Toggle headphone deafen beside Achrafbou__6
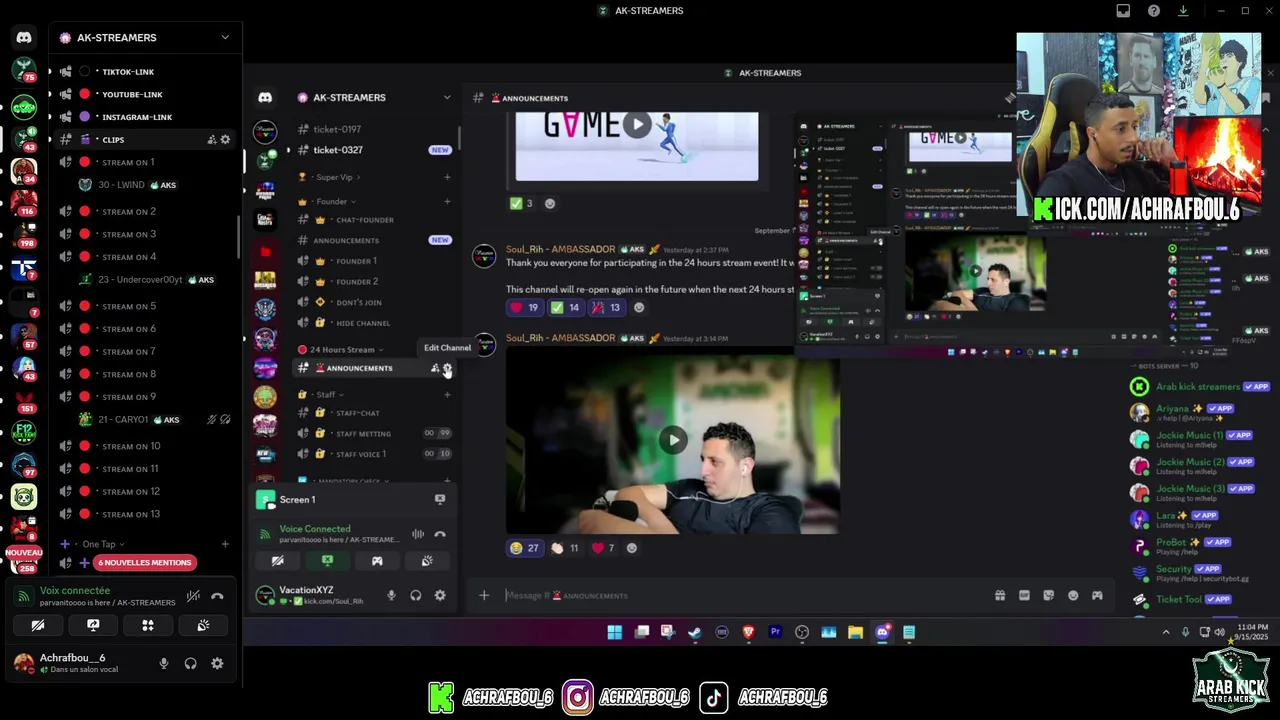This screenshot has height=720, width=1280. click(190, 663)
